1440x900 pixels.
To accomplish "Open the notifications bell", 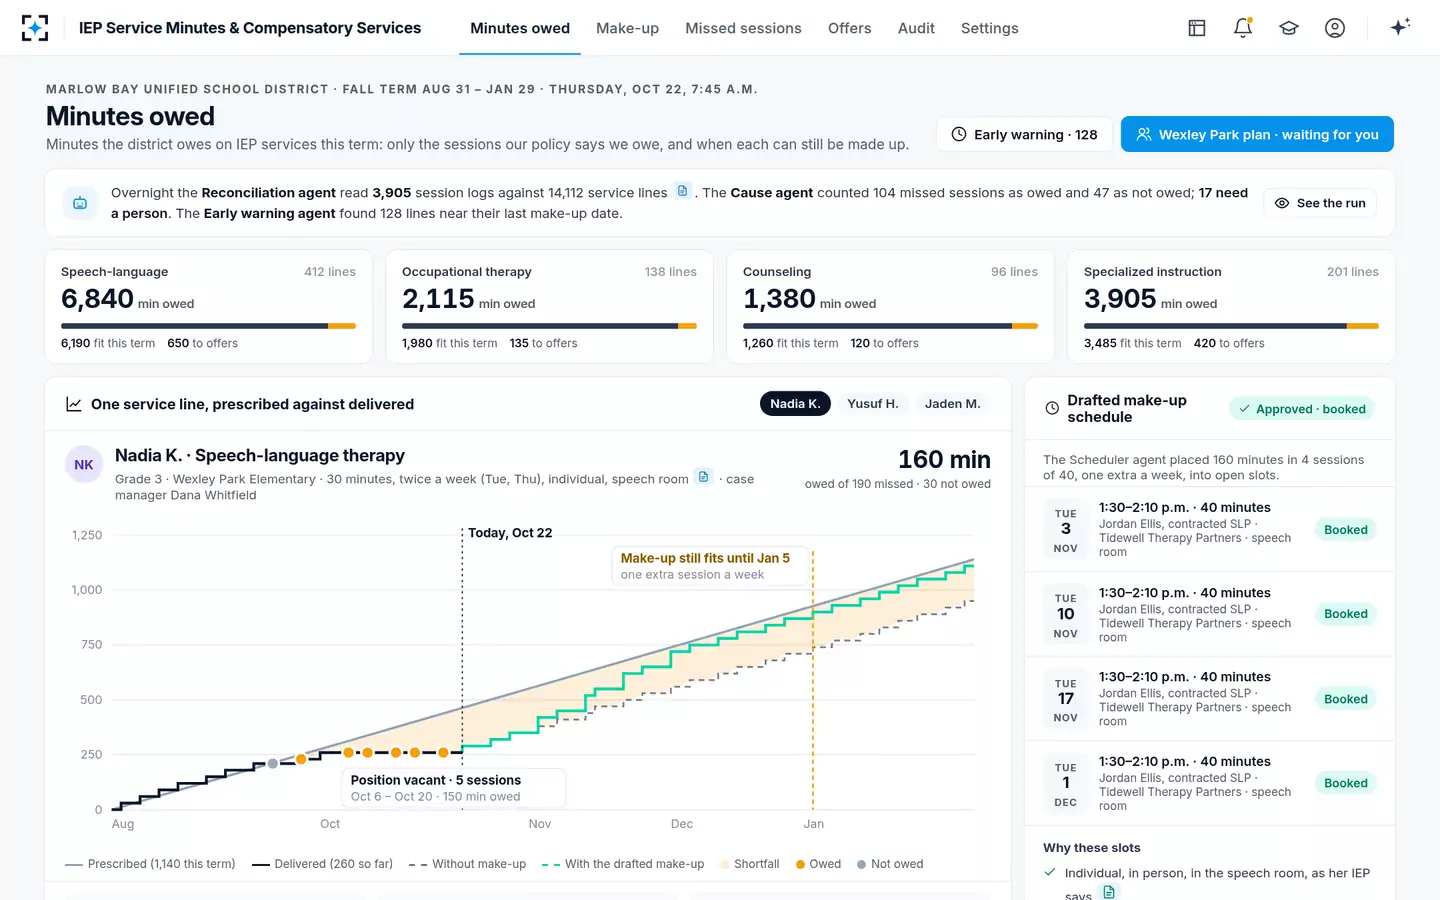I will click(1243, 28).
